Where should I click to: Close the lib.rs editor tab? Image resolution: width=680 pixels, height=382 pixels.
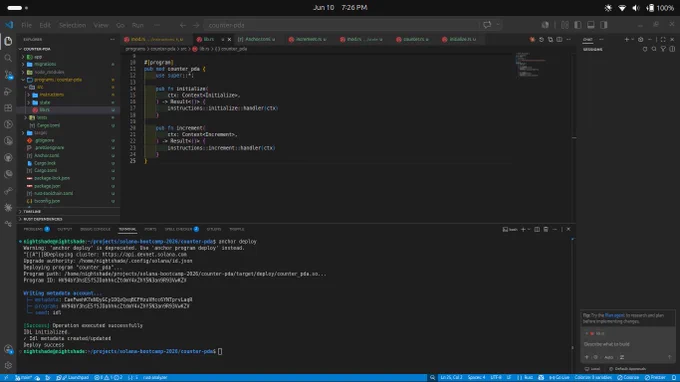(229, 39)
